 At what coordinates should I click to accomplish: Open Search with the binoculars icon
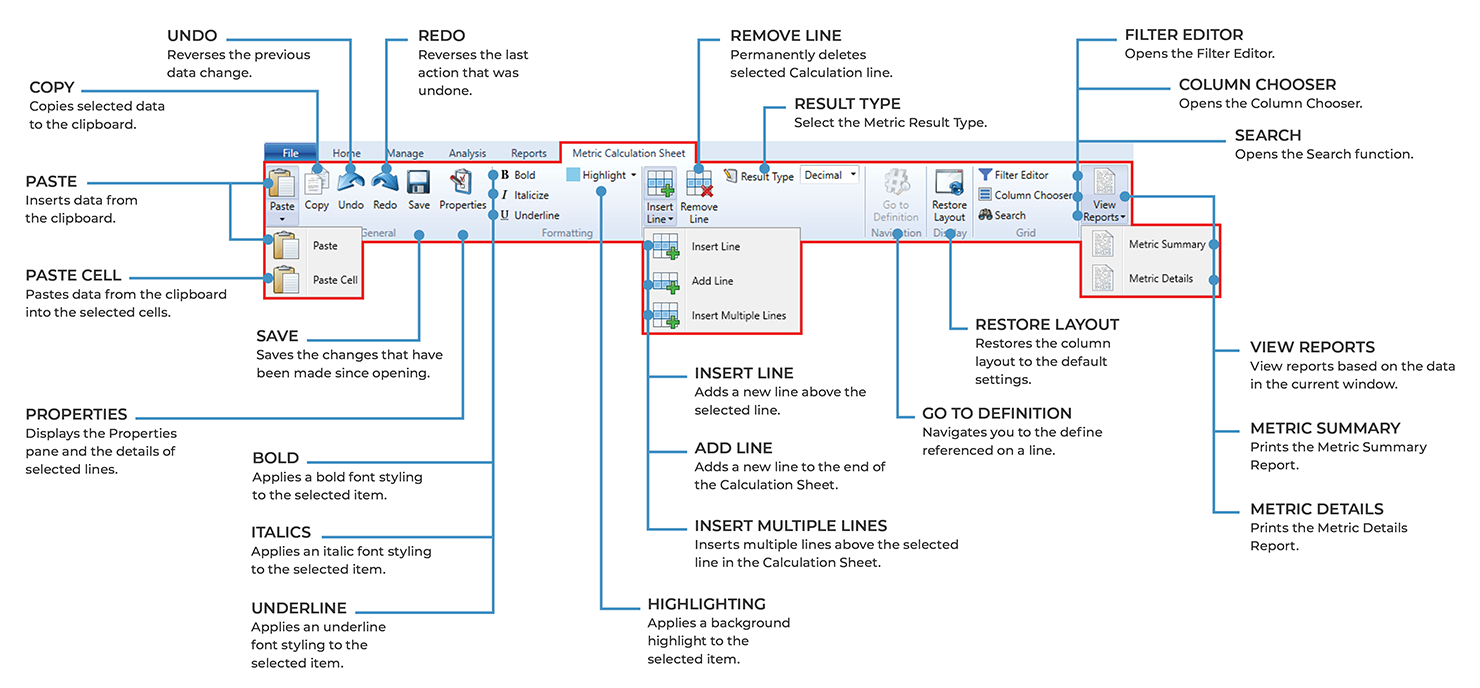(x=986, y=215)
